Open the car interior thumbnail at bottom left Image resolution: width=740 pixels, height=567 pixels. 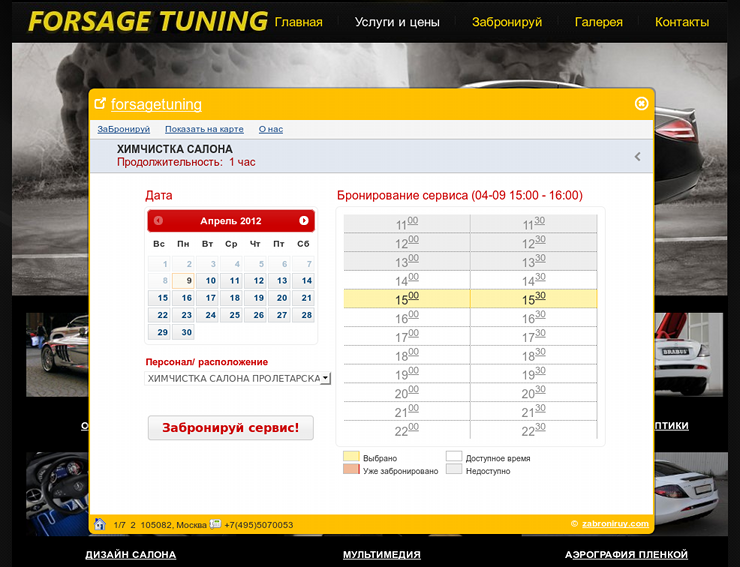point(57,494)
